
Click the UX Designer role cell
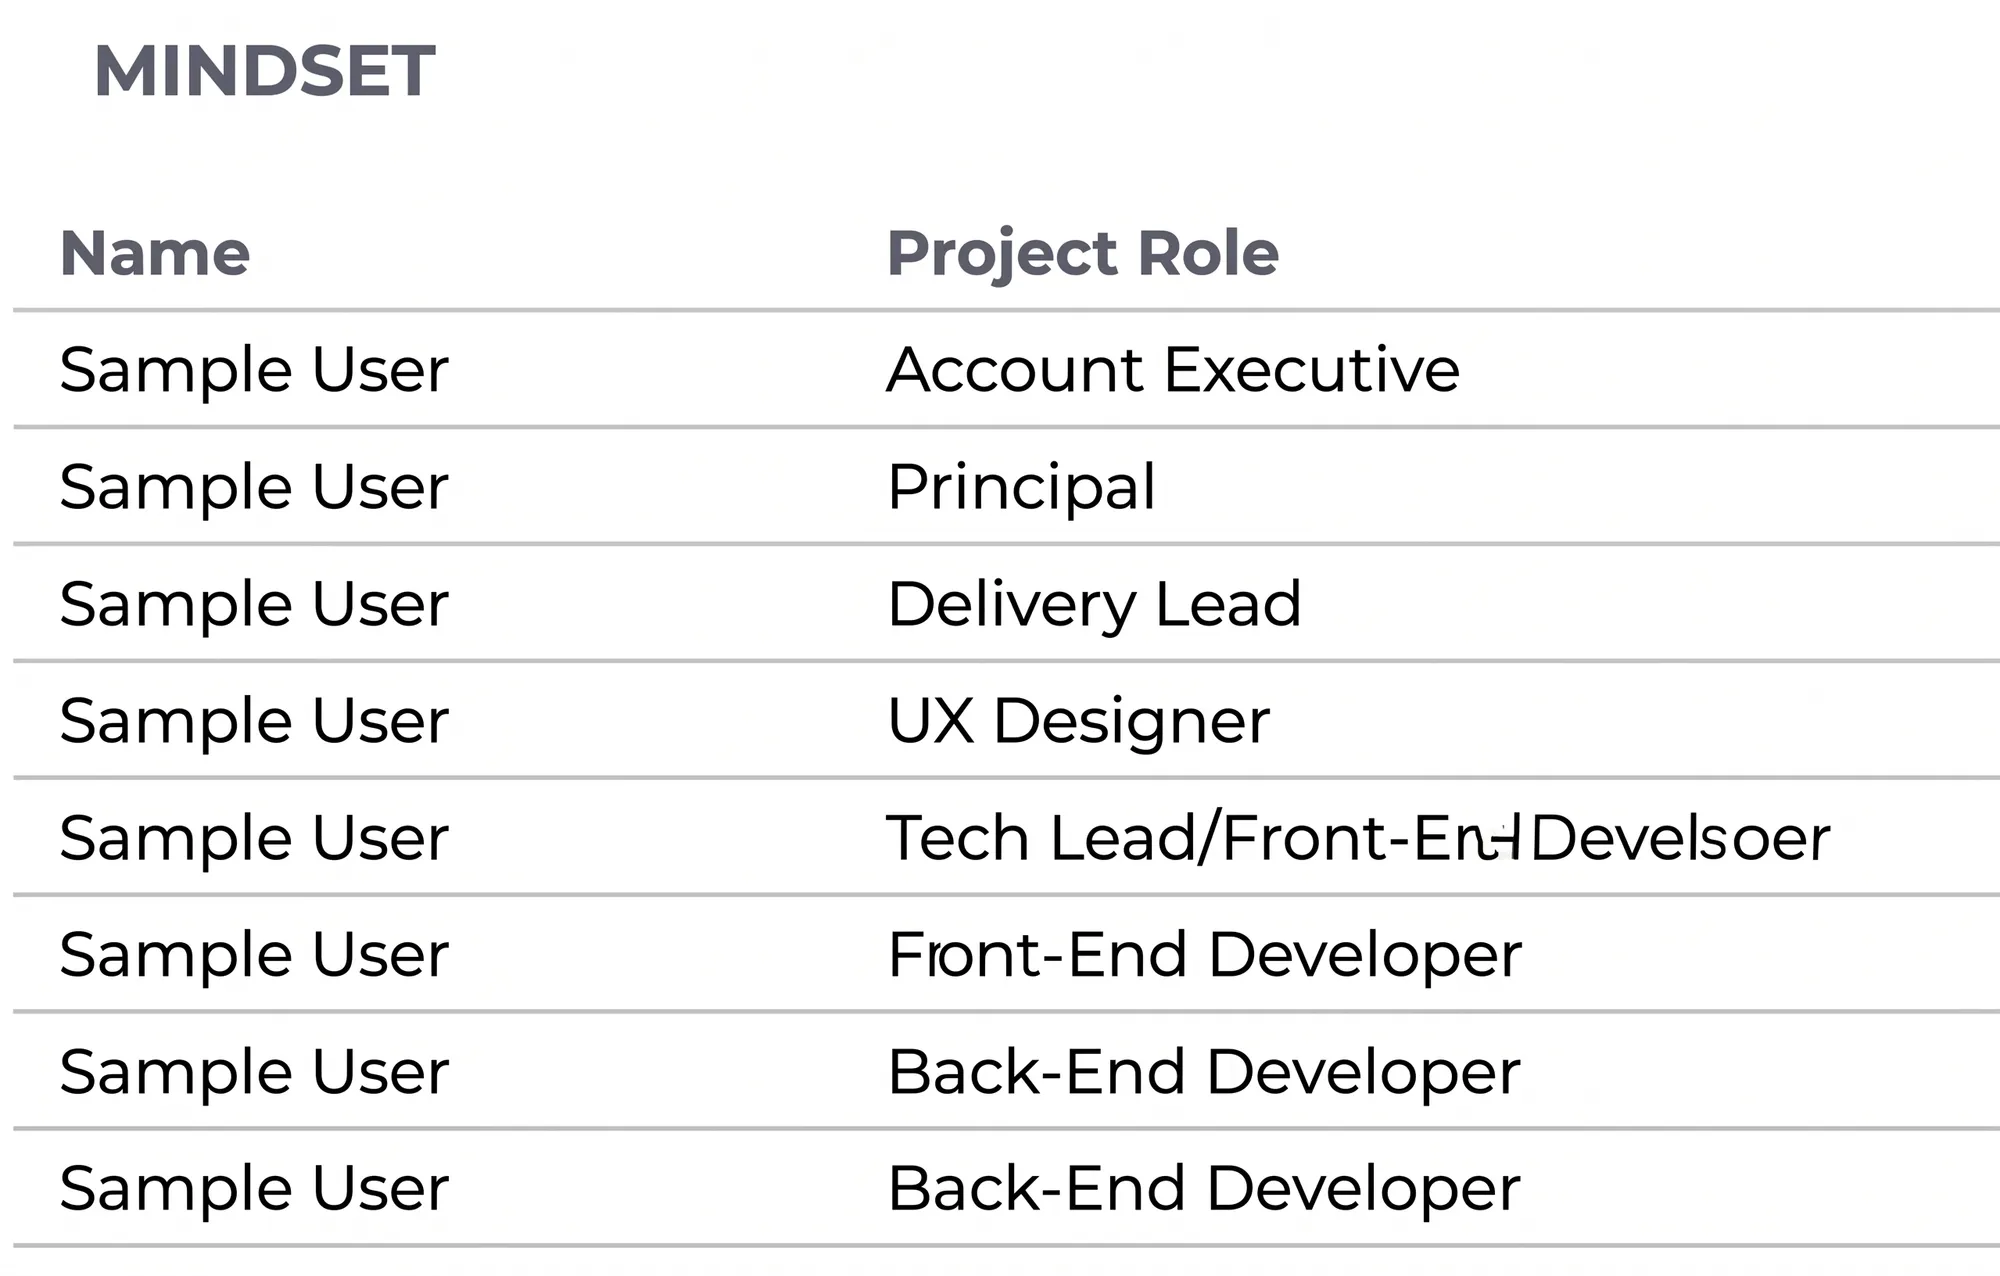coord(1079,721)
